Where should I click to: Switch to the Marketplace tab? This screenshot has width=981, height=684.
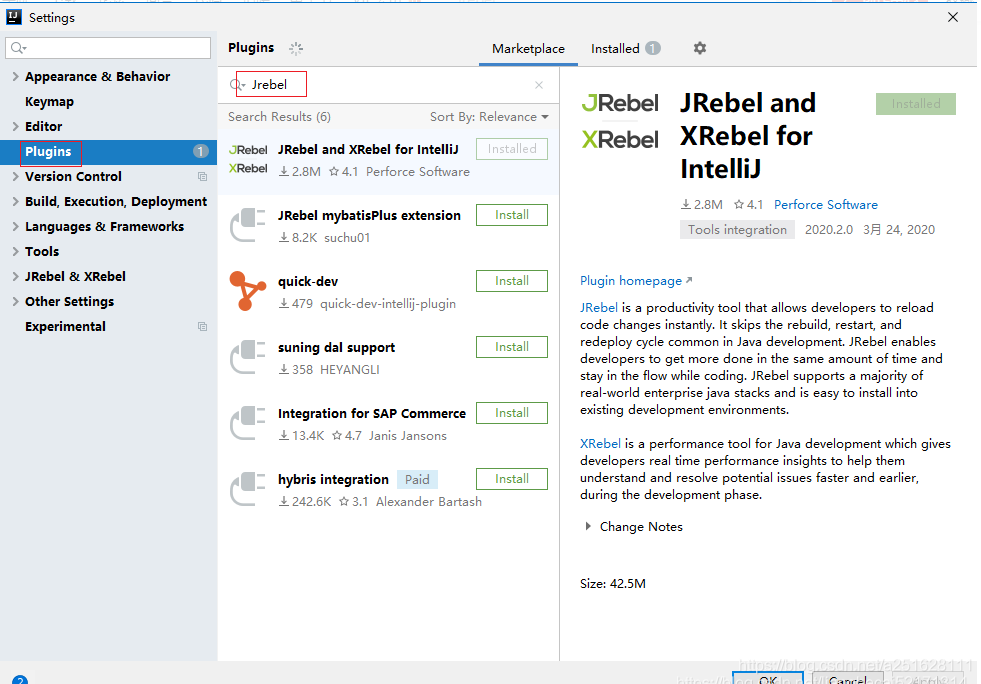tap(528, 49)
